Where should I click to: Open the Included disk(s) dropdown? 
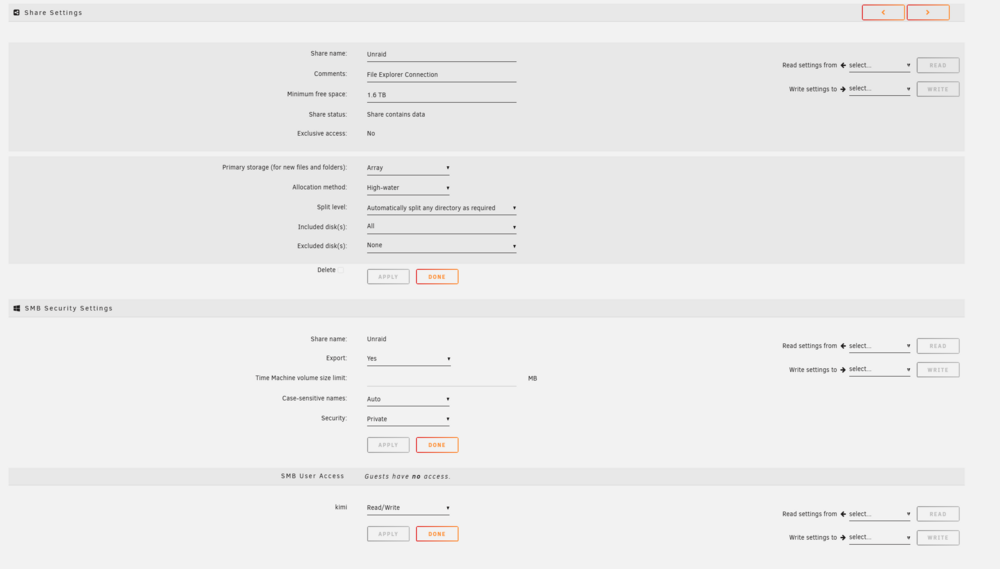pos(441,226)
